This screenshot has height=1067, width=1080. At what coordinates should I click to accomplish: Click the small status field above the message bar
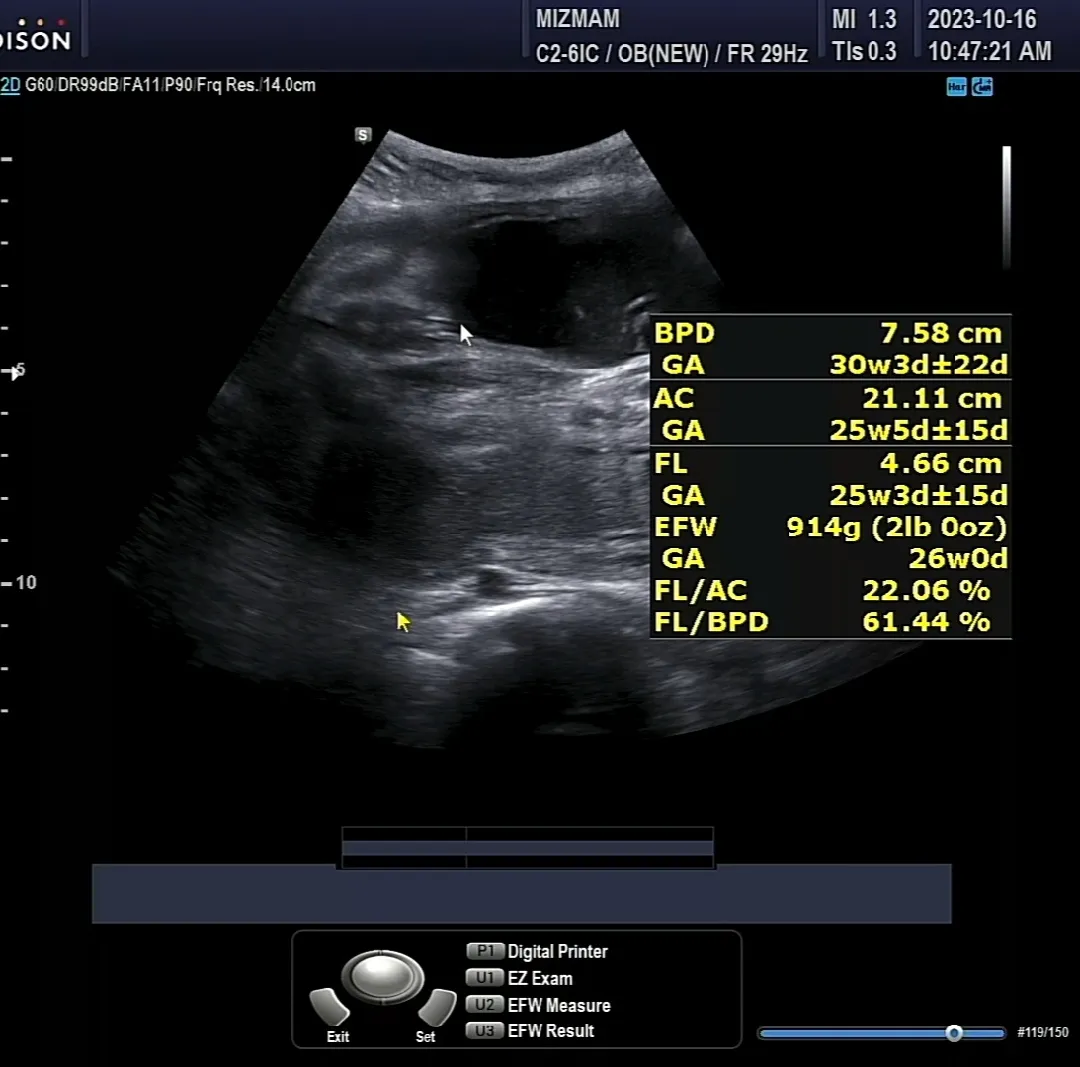528,848
